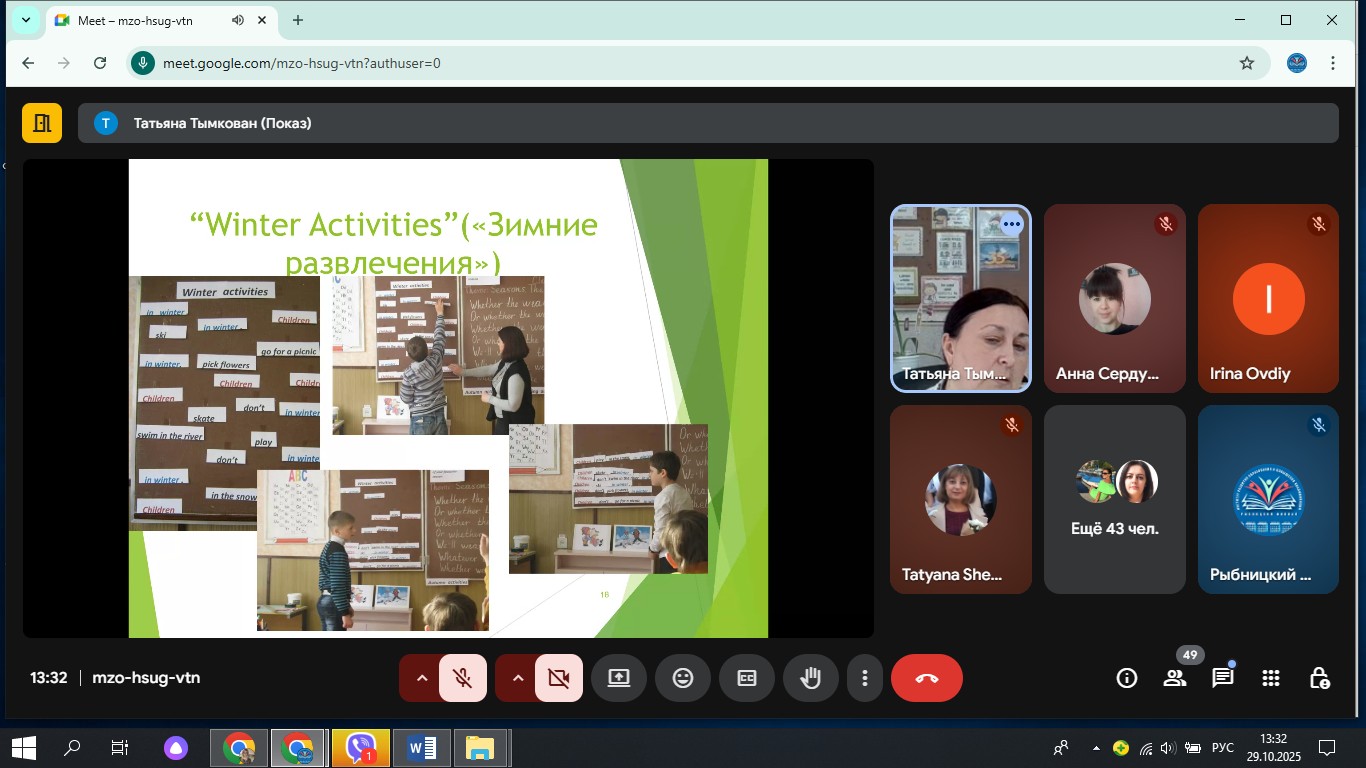
Task: Open the chat messages panel
Action: [1222, 678]
